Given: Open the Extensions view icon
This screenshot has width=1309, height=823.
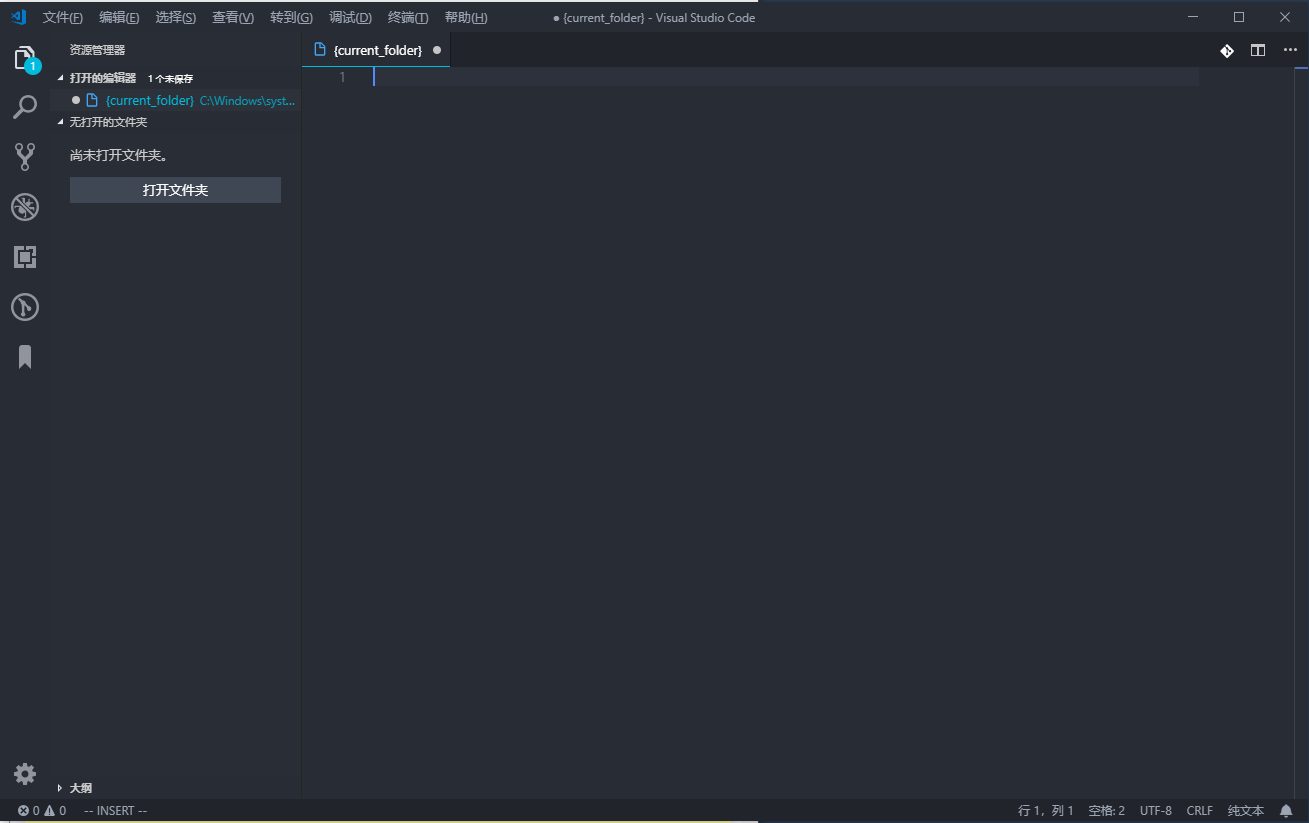Looking at the screenshot, I should 25,257.
